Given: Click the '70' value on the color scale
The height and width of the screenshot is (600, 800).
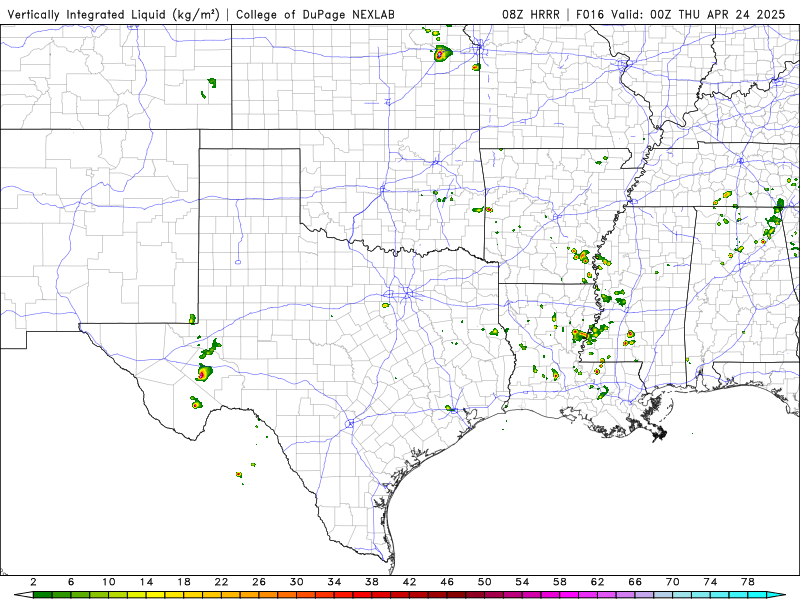Looking at the screenshot, I should click(673, 582).
